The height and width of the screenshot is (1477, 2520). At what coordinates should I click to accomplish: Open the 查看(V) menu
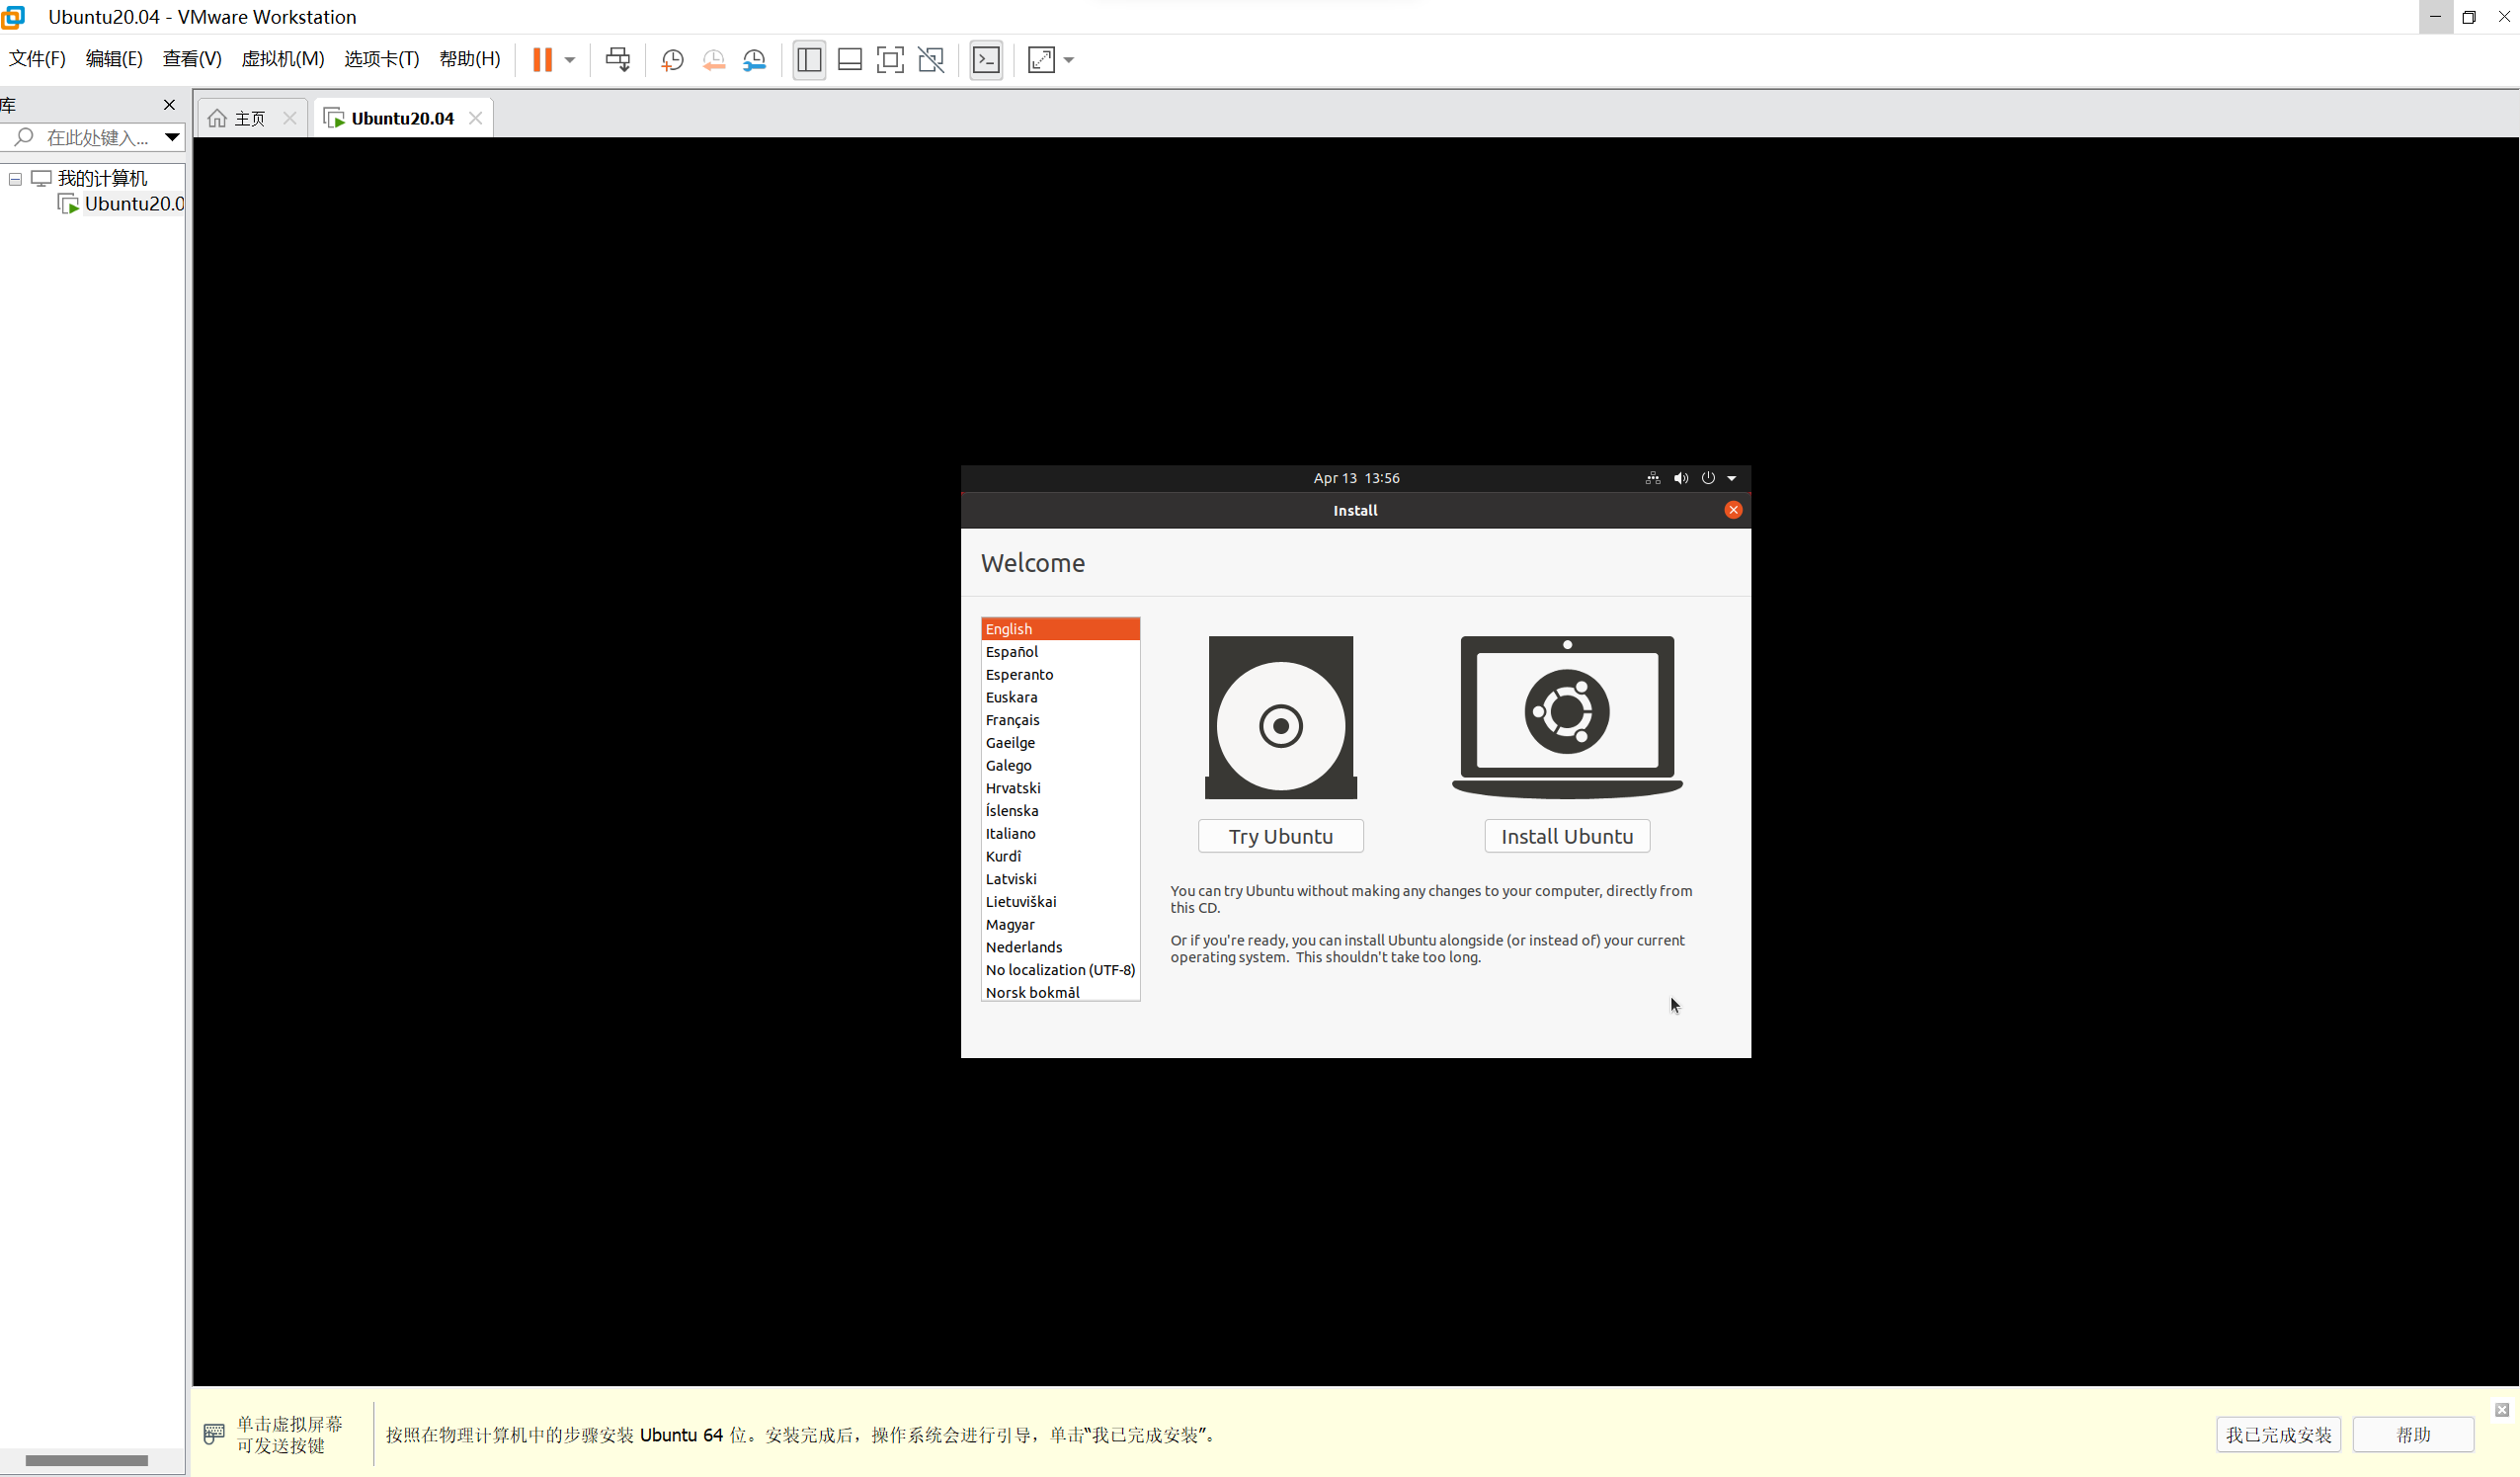(x=192, y=59)
